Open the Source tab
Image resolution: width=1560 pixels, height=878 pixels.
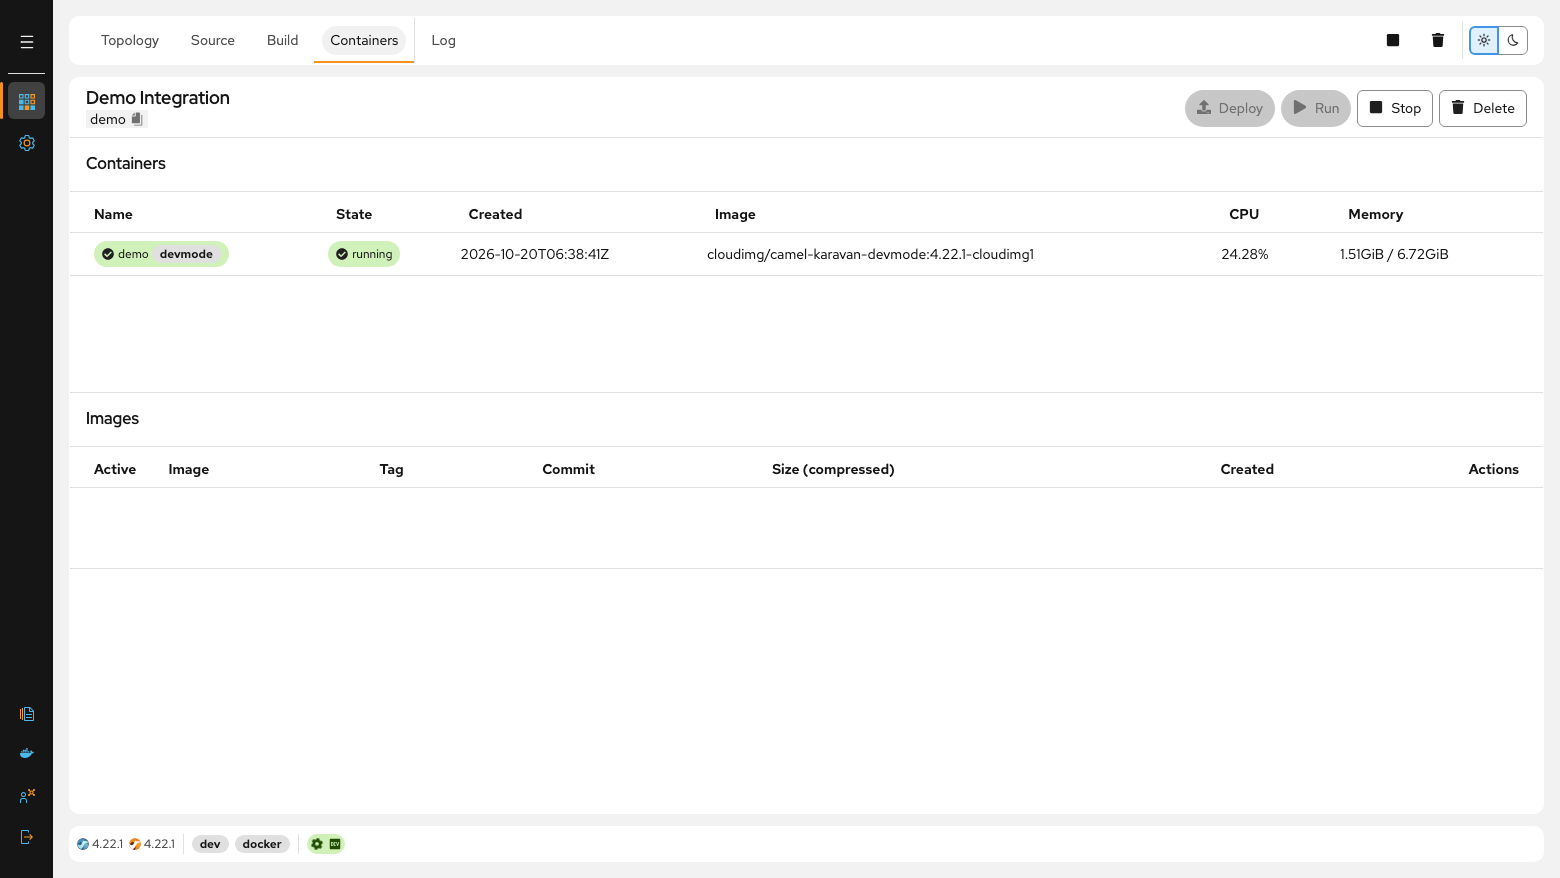click(213, 40)
